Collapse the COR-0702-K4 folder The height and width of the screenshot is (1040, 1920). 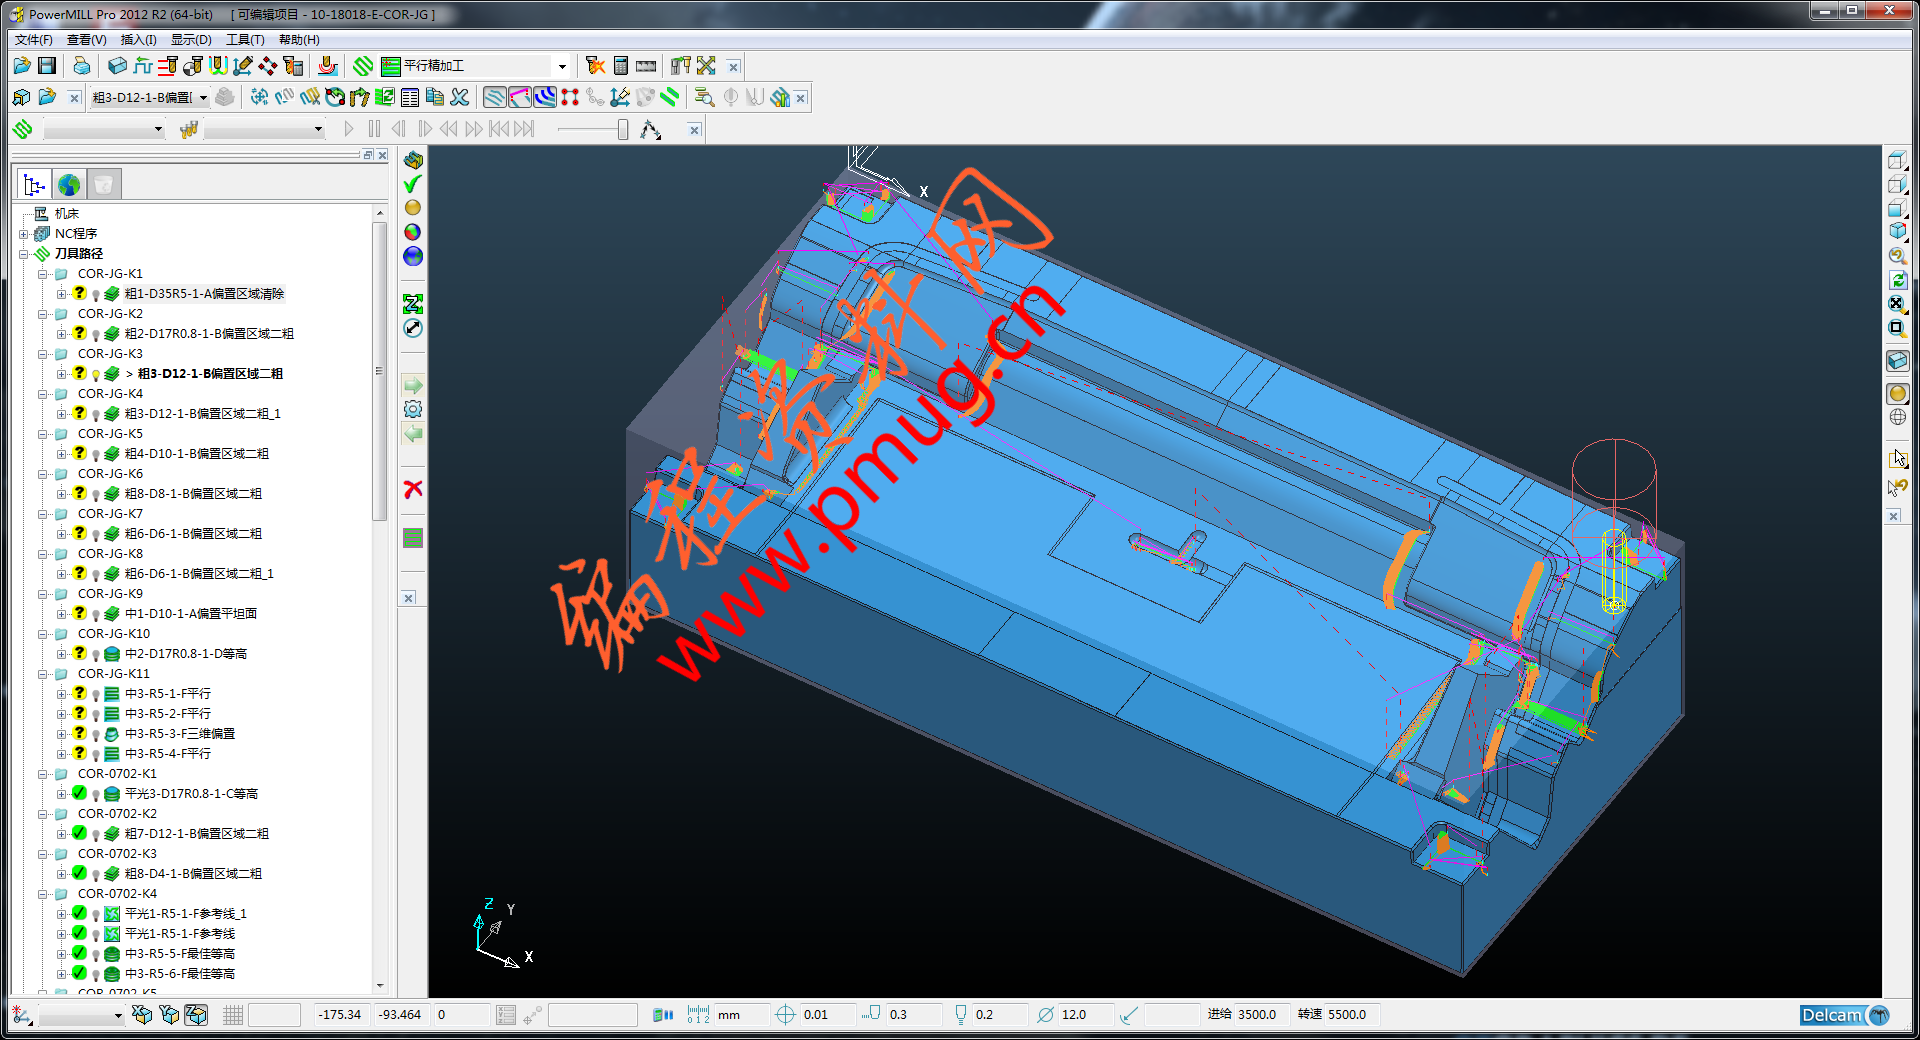[x=43, y=894]
